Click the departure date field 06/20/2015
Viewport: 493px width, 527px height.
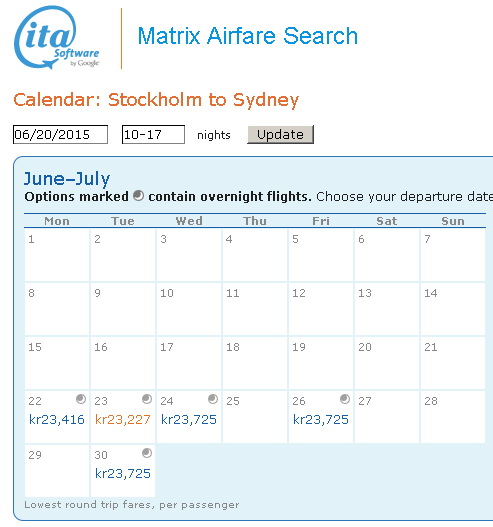(x=60, y=134)
